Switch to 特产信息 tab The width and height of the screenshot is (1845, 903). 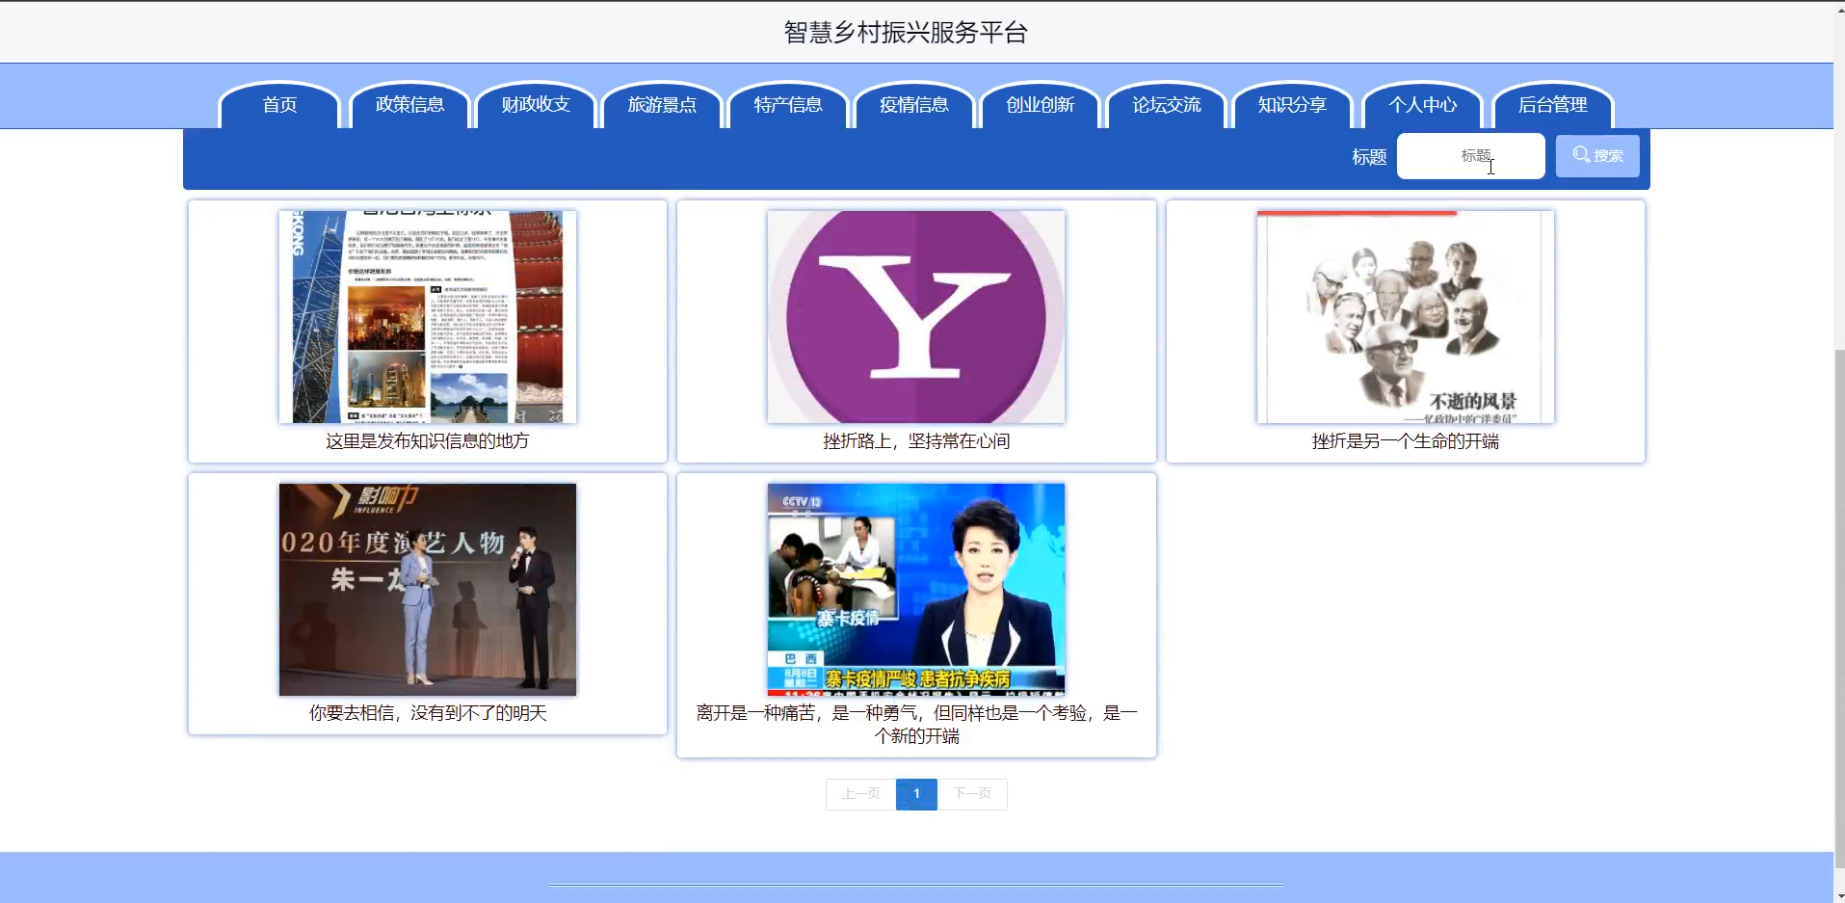pyautogui.click(x=788, y=105)
